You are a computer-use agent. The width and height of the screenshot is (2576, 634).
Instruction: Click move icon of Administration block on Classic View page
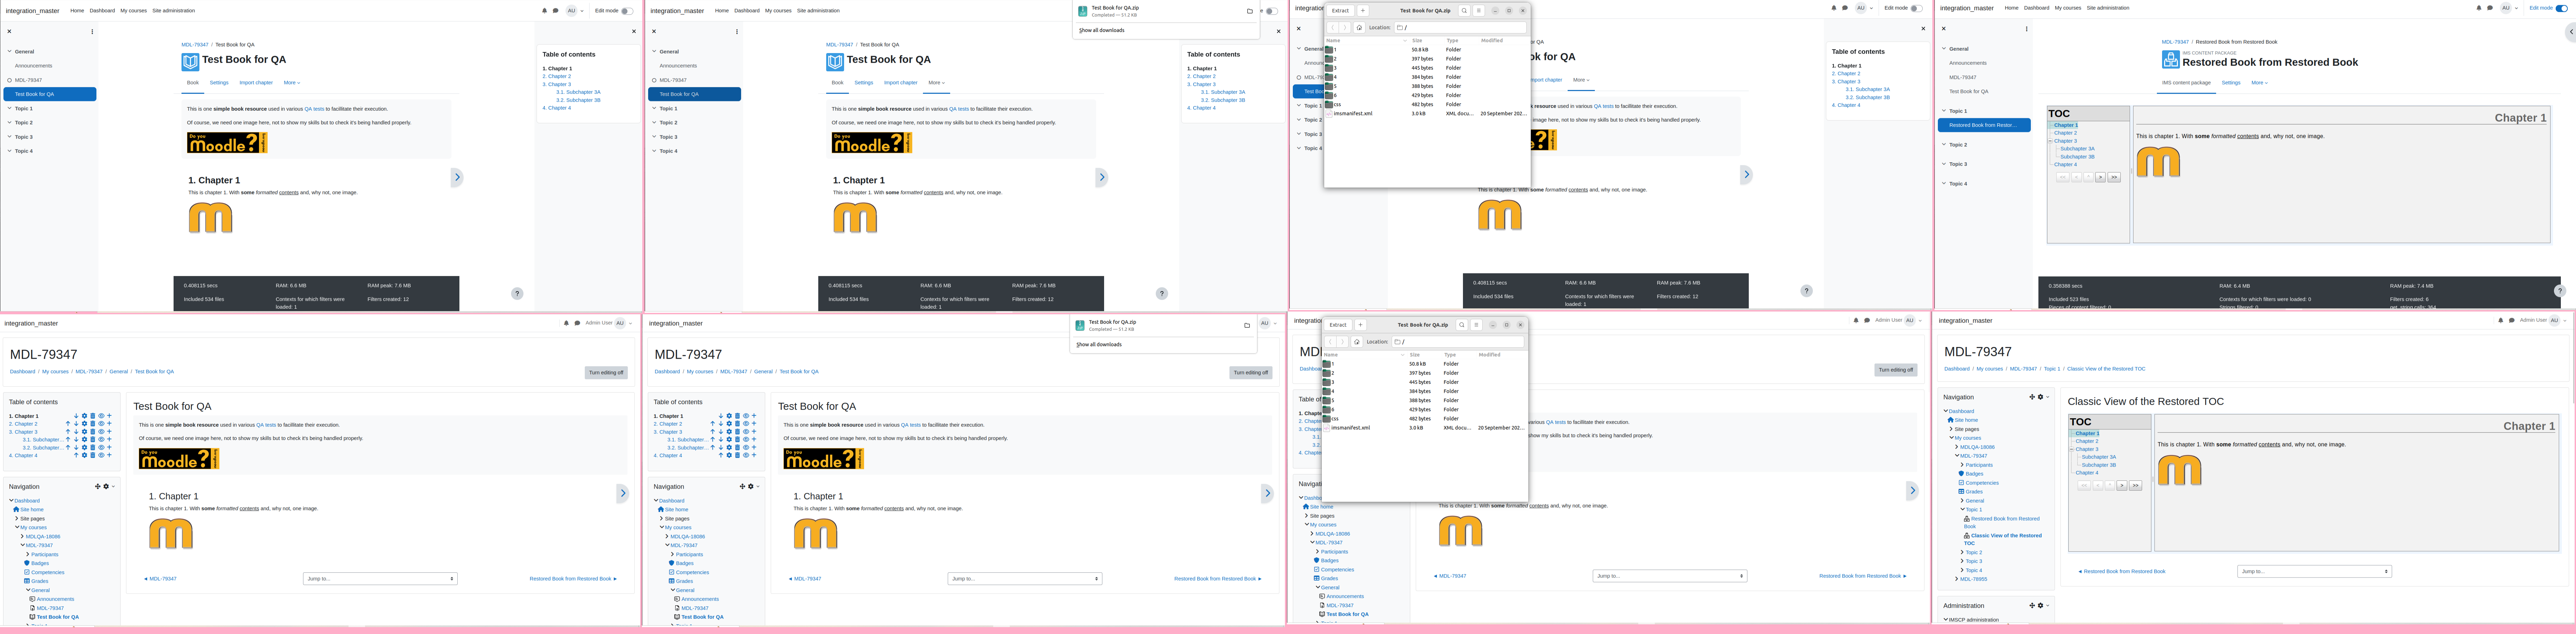point(2032,605)
